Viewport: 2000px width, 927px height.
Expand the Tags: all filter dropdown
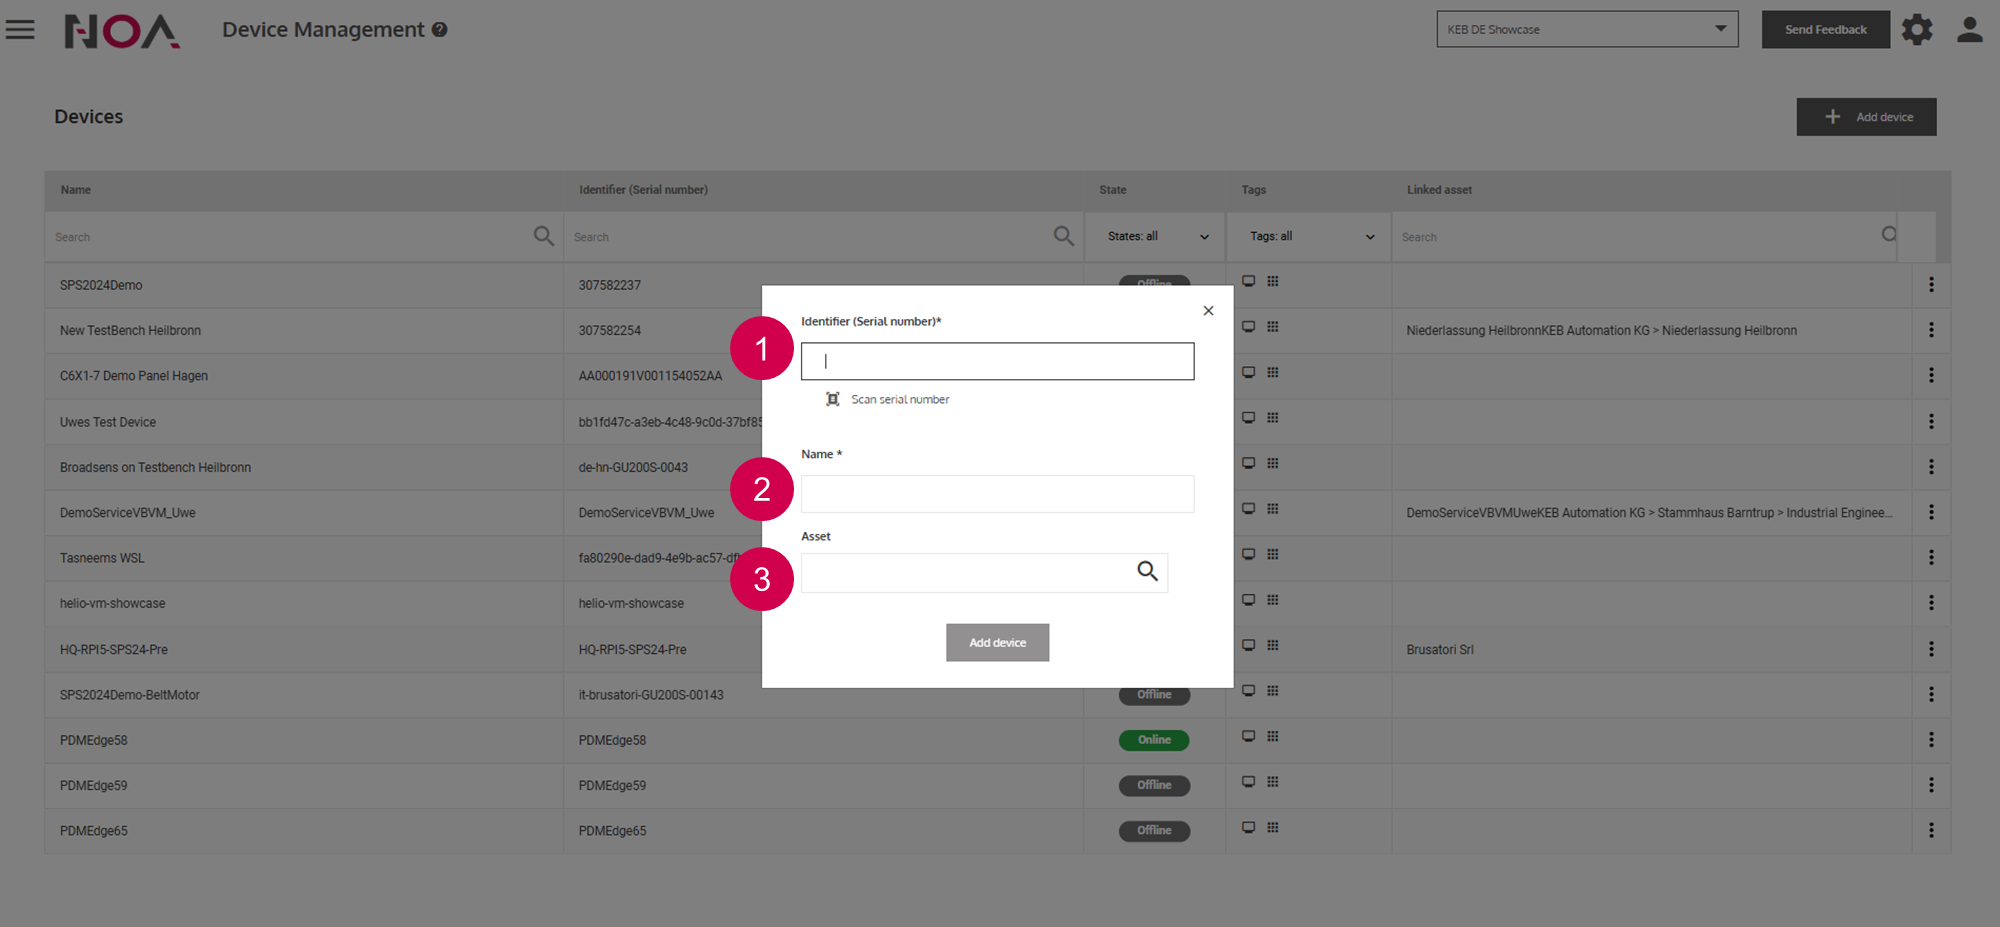1310,237
